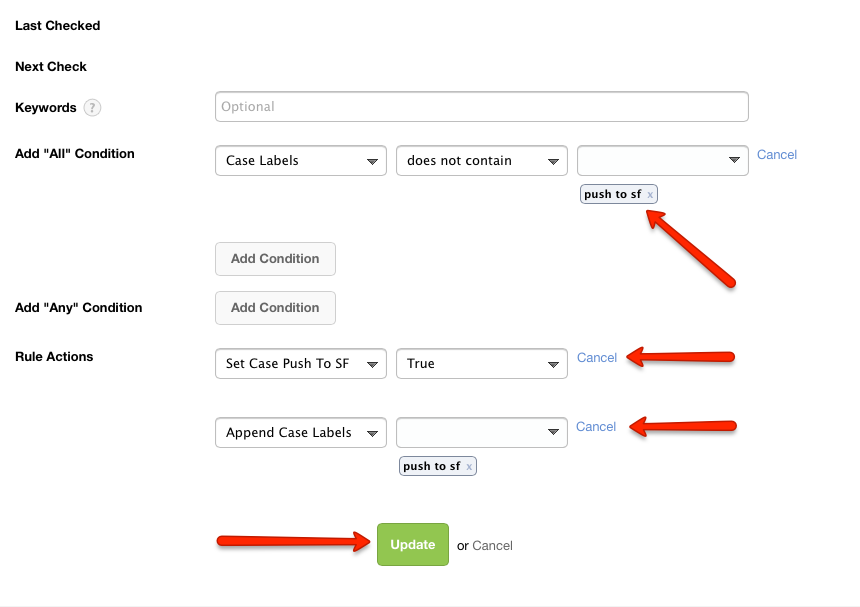Click the Keywords help question mark icon
Screen dimensions: 860x607
tap(92, 108)
